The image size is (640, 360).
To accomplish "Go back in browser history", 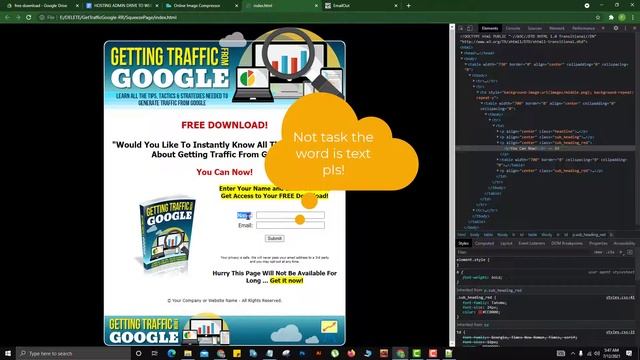I will (x=7, y=18).
